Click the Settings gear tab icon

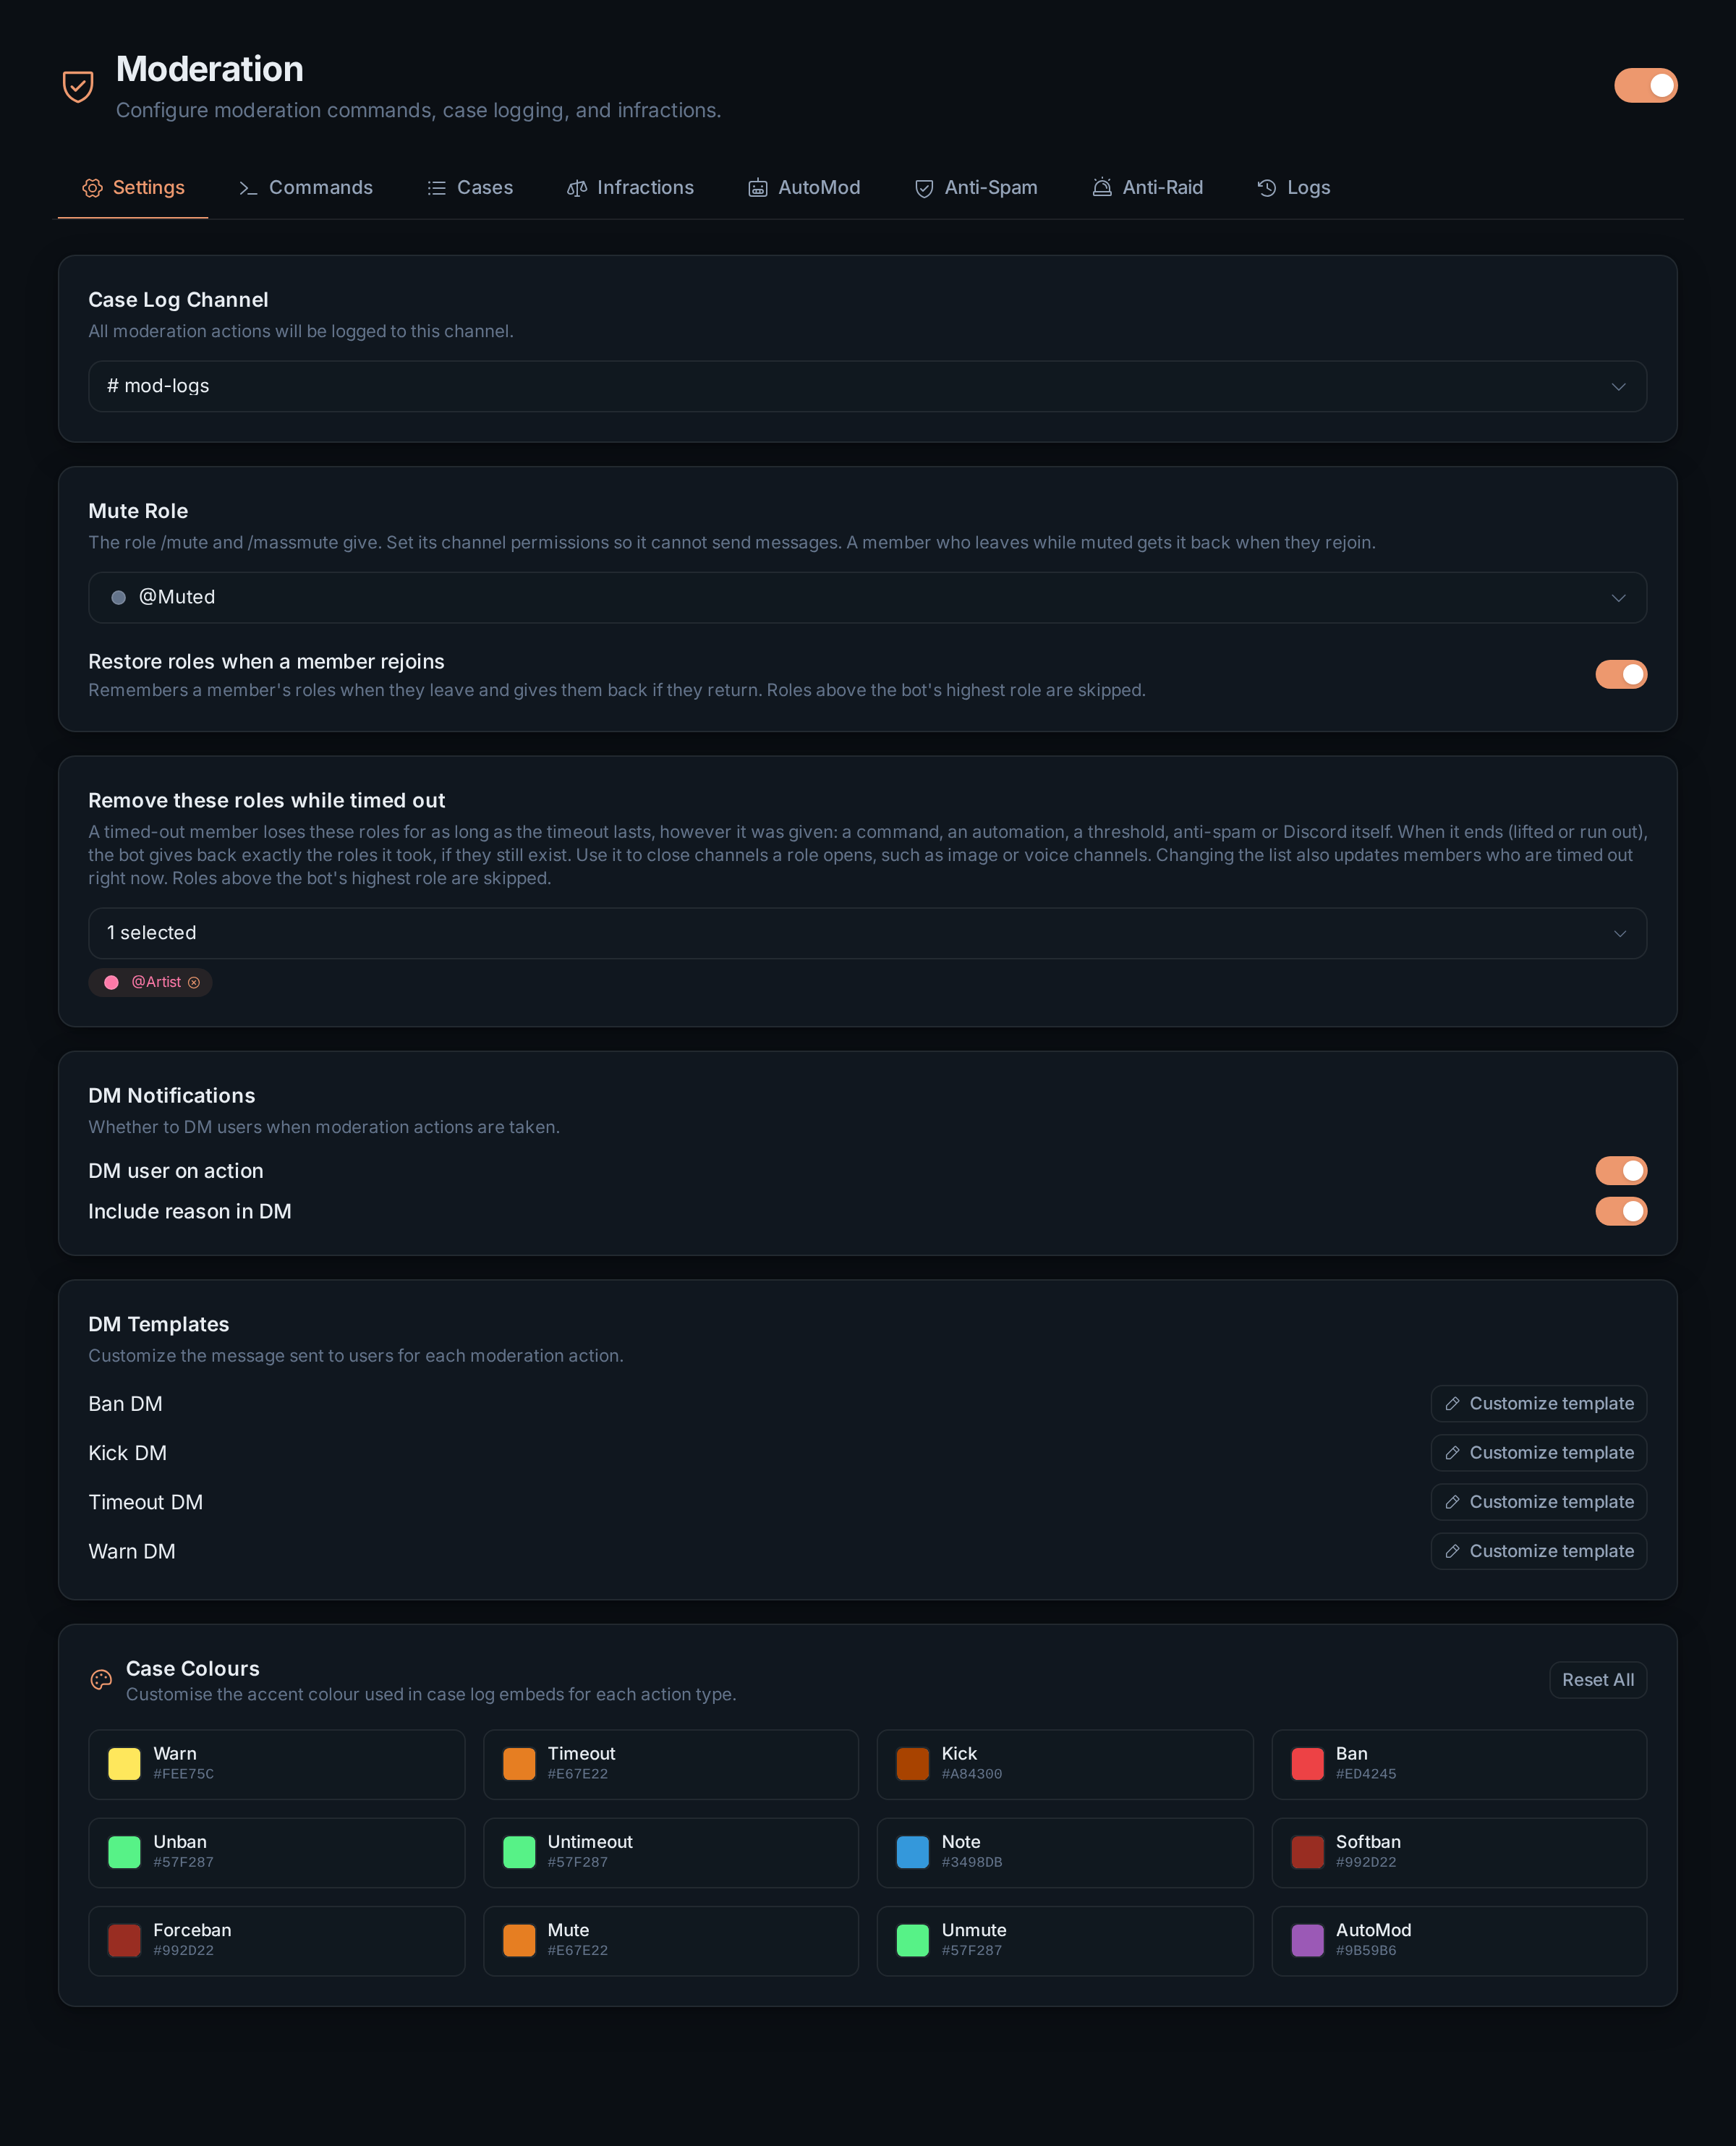click(93, 188)
